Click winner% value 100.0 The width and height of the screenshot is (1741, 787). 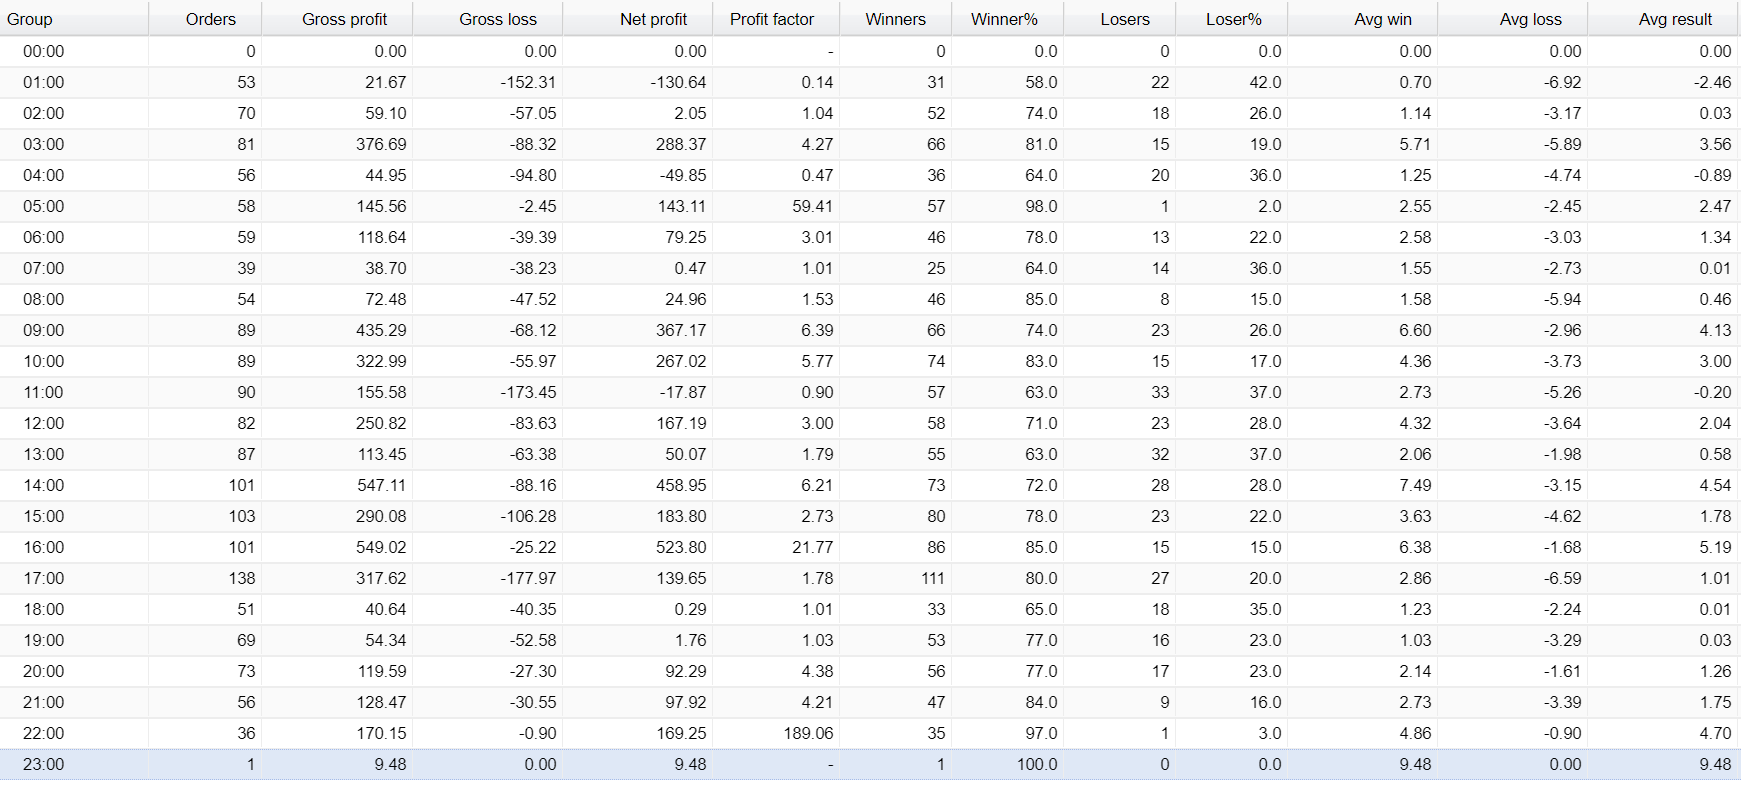click(x=1037, y=764)
